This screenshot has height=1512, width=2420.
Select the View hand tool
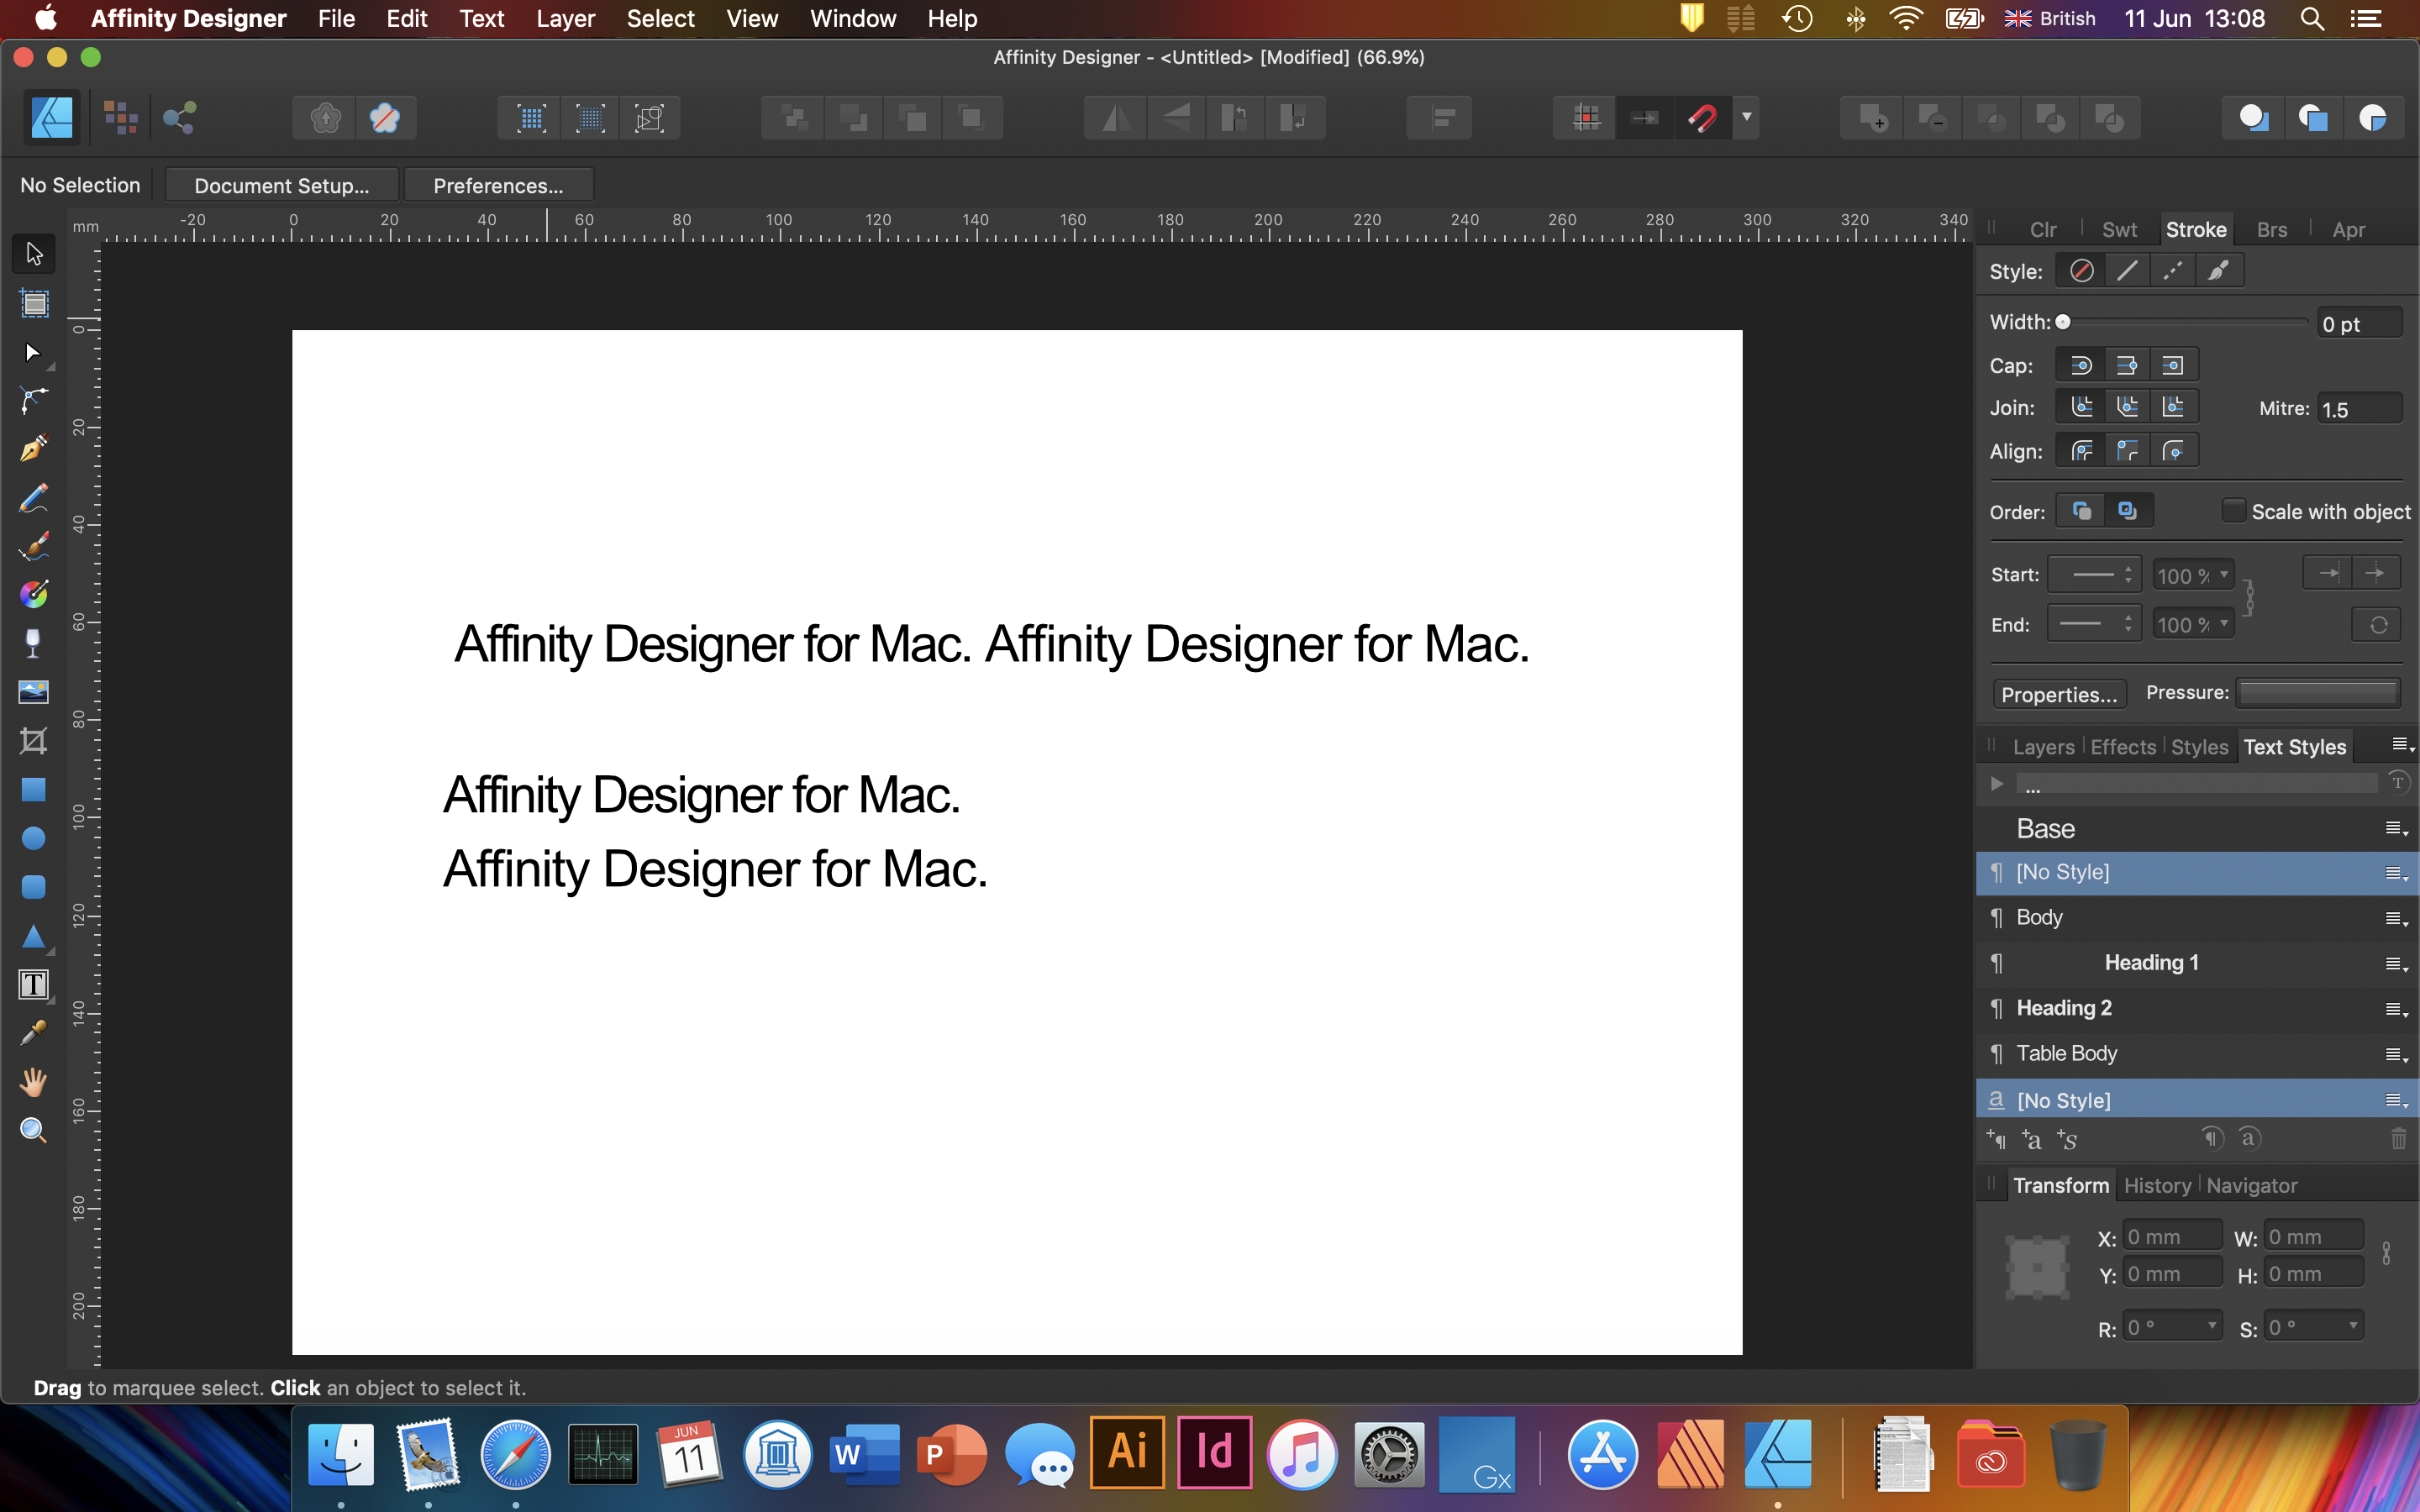click(34, 1082)
